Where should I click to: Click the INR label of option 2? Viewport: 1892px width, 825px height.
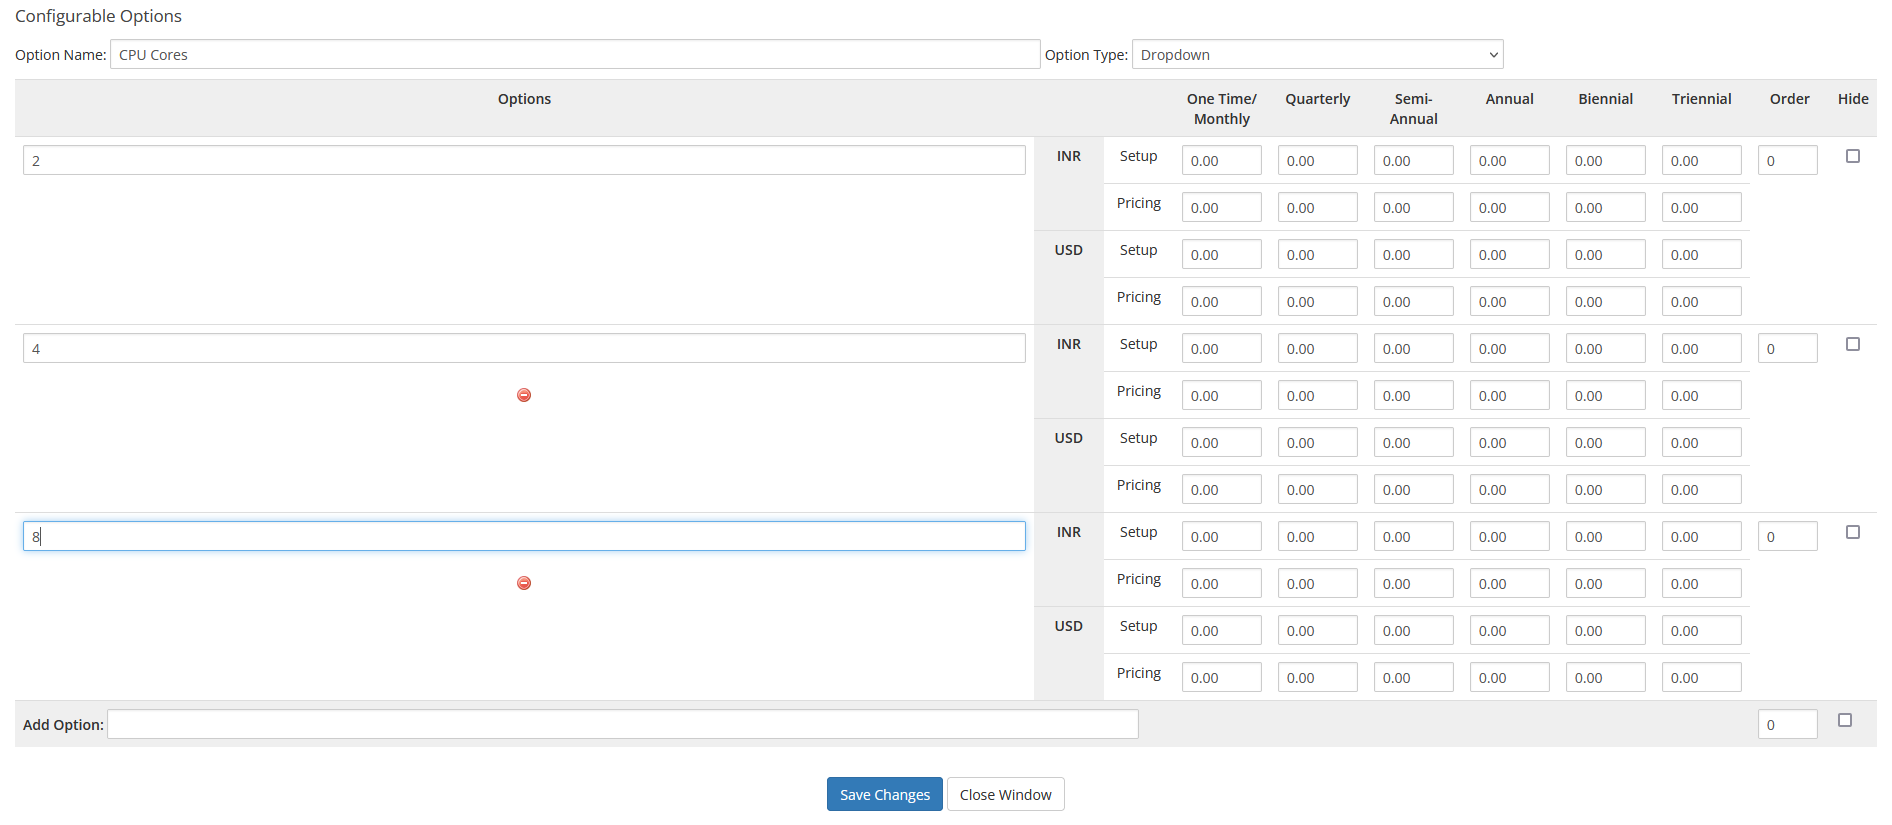[x=1069, y=156]
